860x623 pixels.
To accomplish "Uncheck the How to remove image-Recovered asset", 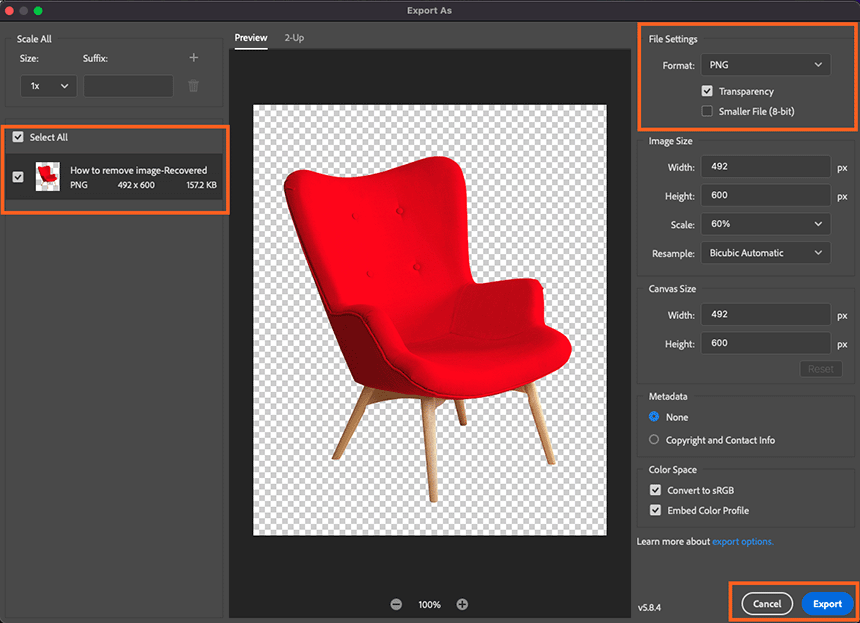I will tap(18, 177).
